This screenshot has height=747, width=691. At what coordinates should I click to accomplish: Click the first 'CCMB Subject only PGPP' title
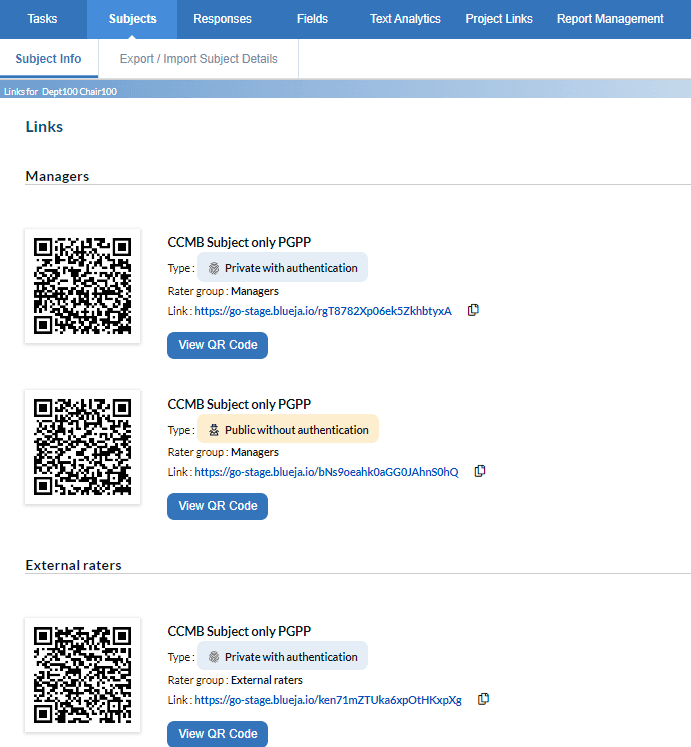(x=239, y=242)
